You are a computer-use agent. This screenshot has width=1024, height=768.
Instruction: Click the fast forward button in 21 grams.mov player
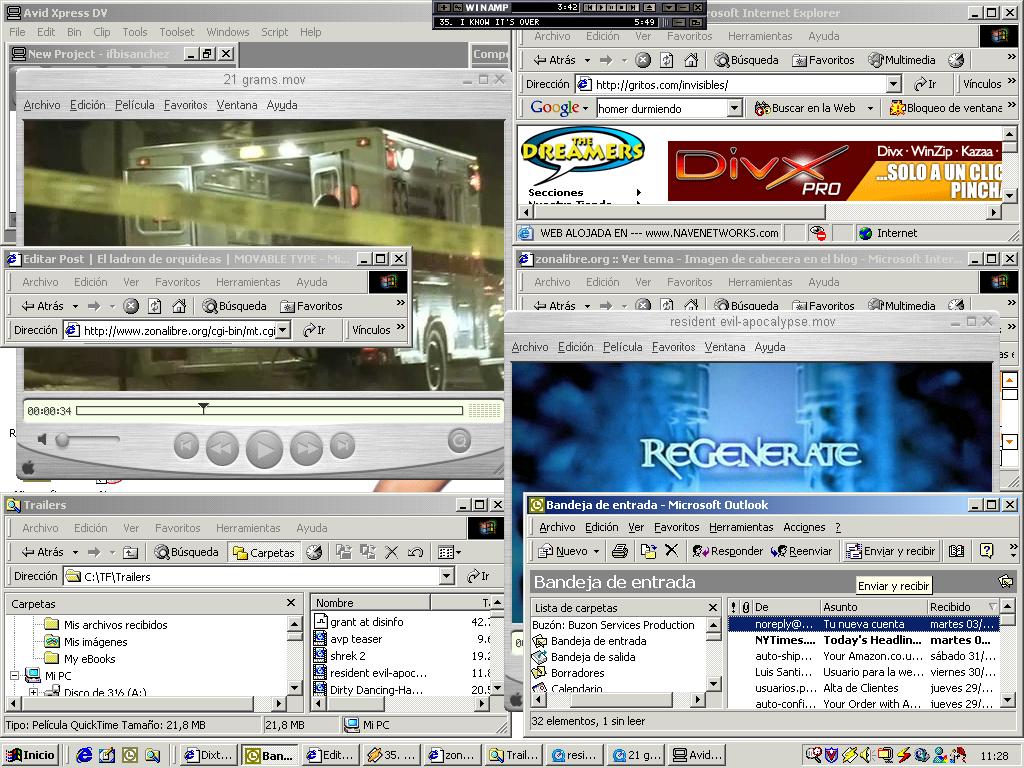pos(306,447)
